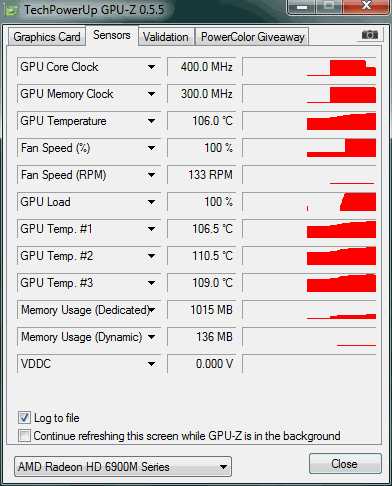Click the GPU Load red history graph
Image resolution: width=392 pixels, height=486 pixels.
309,202
